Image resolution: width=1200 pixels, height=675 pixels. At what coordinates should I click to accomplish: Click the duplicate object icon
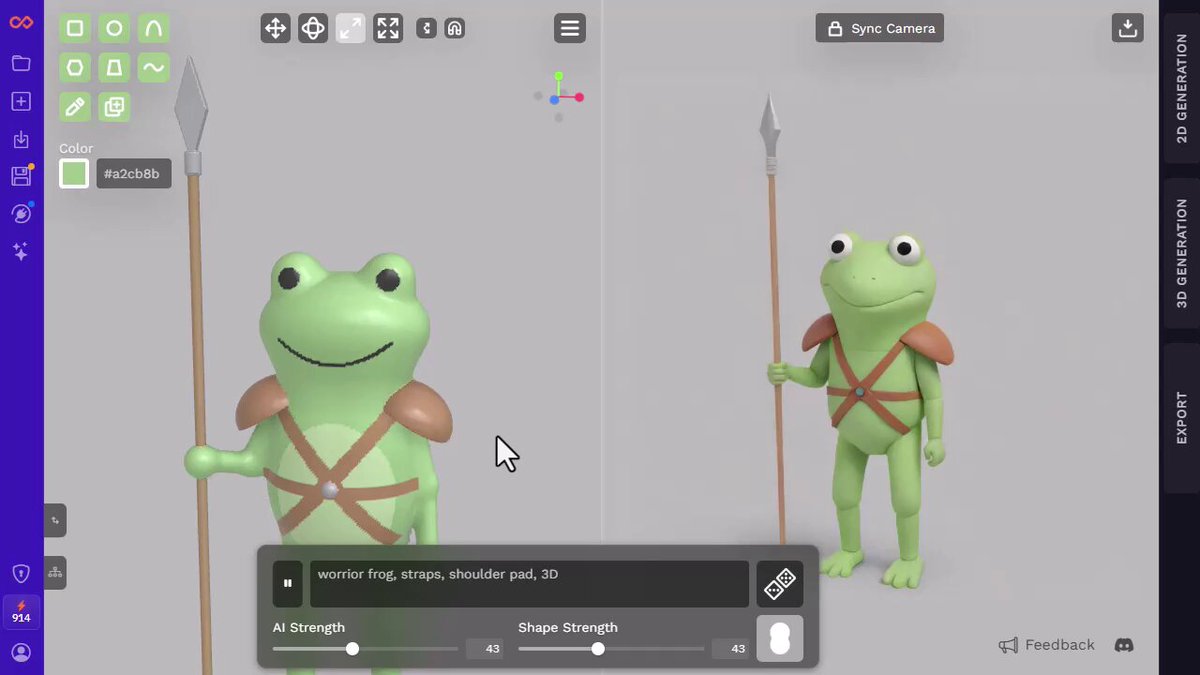(114, 107)
